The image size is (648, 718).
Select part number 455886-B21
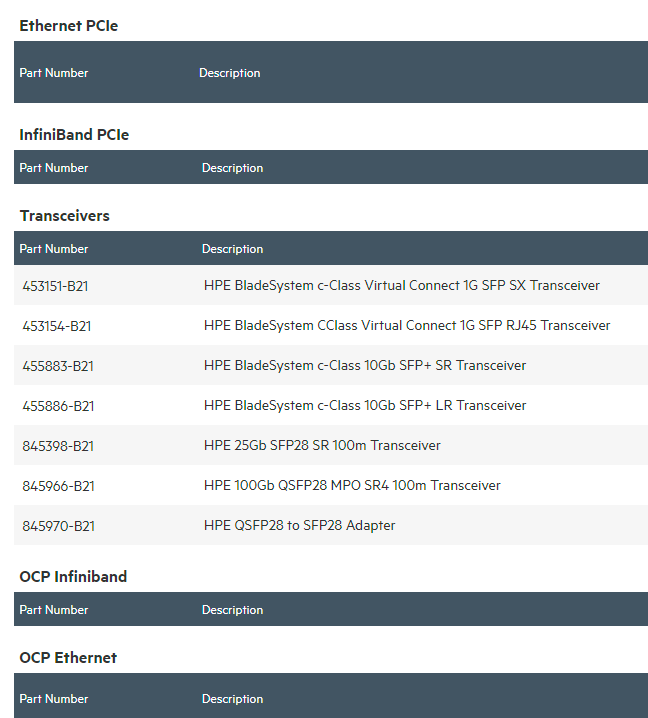coord(58,406)
